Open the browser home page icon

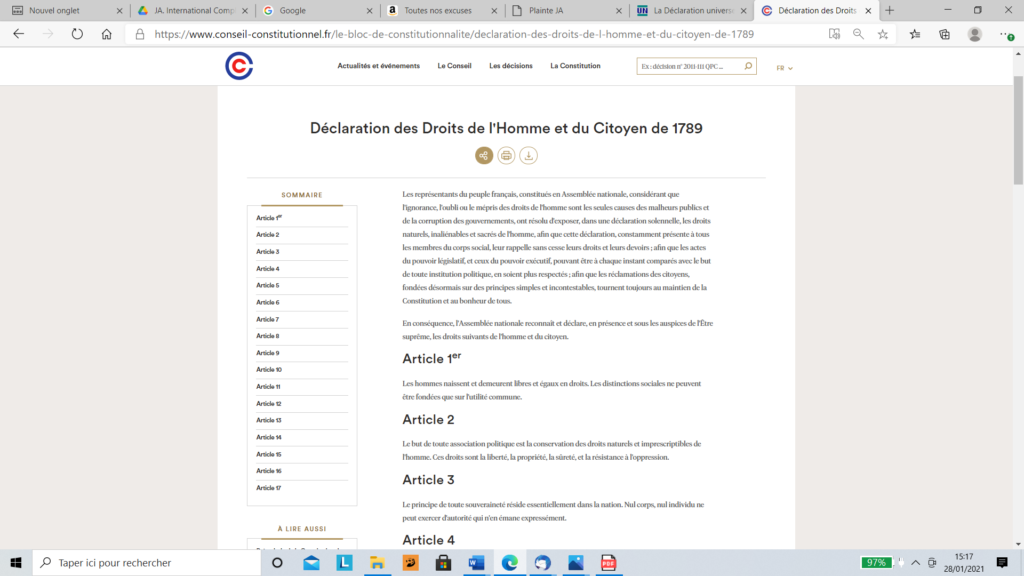(x=106, y=34)
